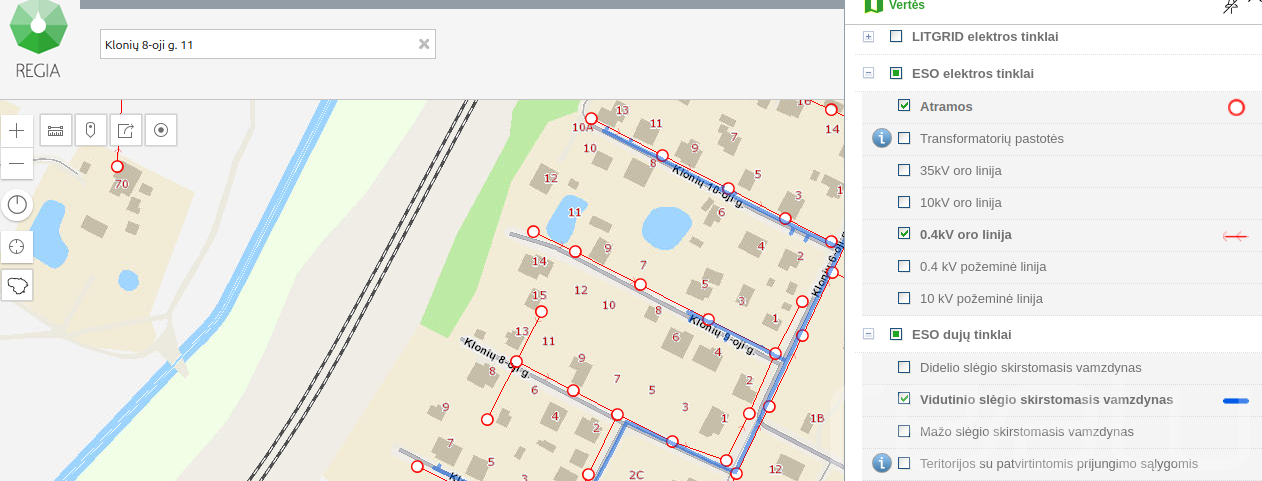Toggle ESO dujų tinklai group checkbox
Screen dimensions: 1262x481
[896, 334]
